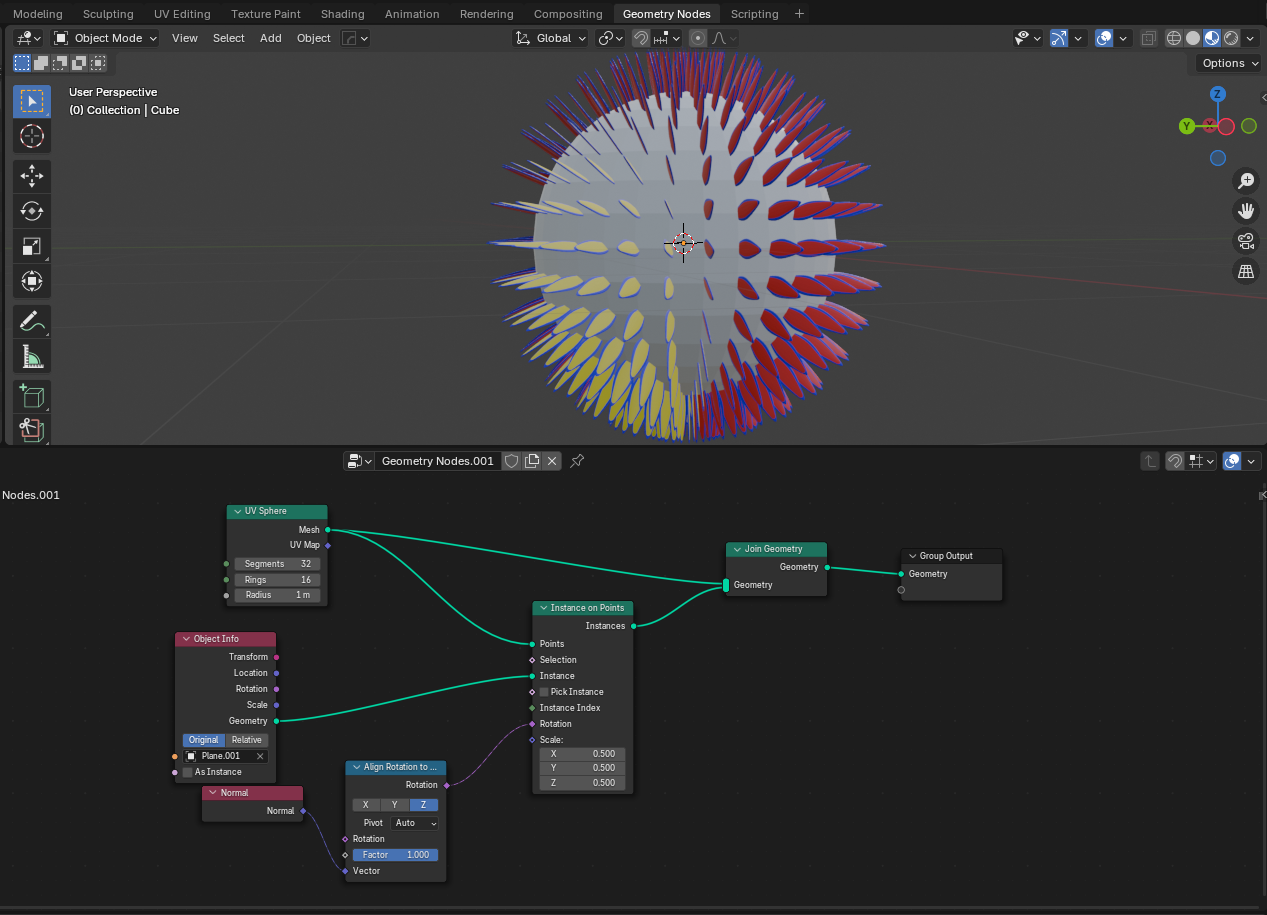1267x915 pixels.
Task: Toggle camera view icon
Action: pos(1246,241)
